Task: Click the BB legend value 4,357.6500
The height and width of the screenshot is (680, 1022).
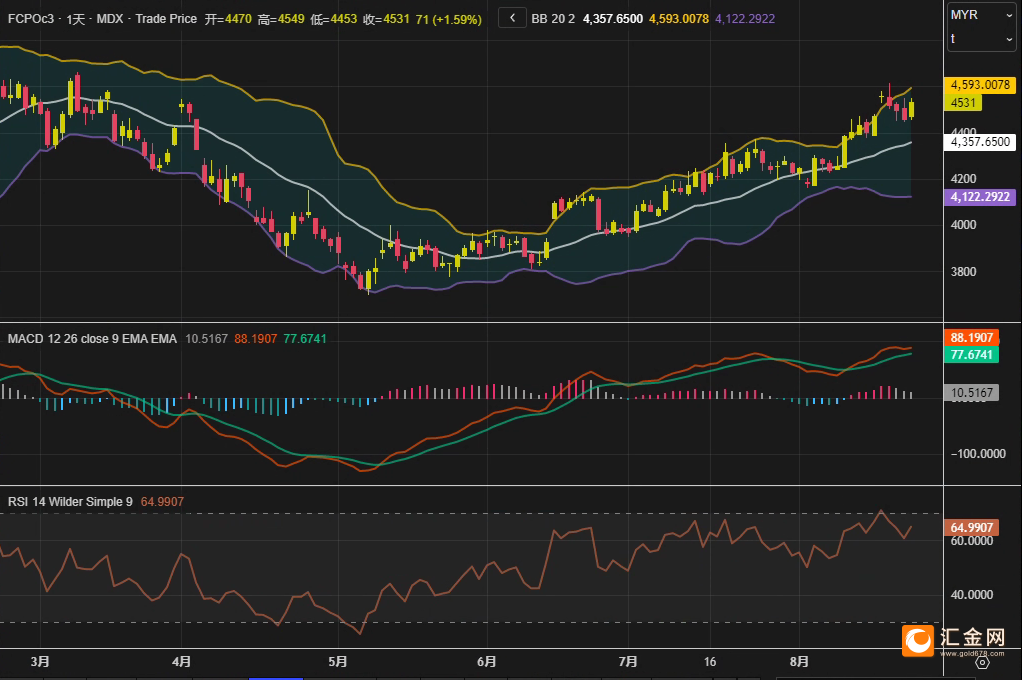Action: pyautogui.click(x=613, y=19)
